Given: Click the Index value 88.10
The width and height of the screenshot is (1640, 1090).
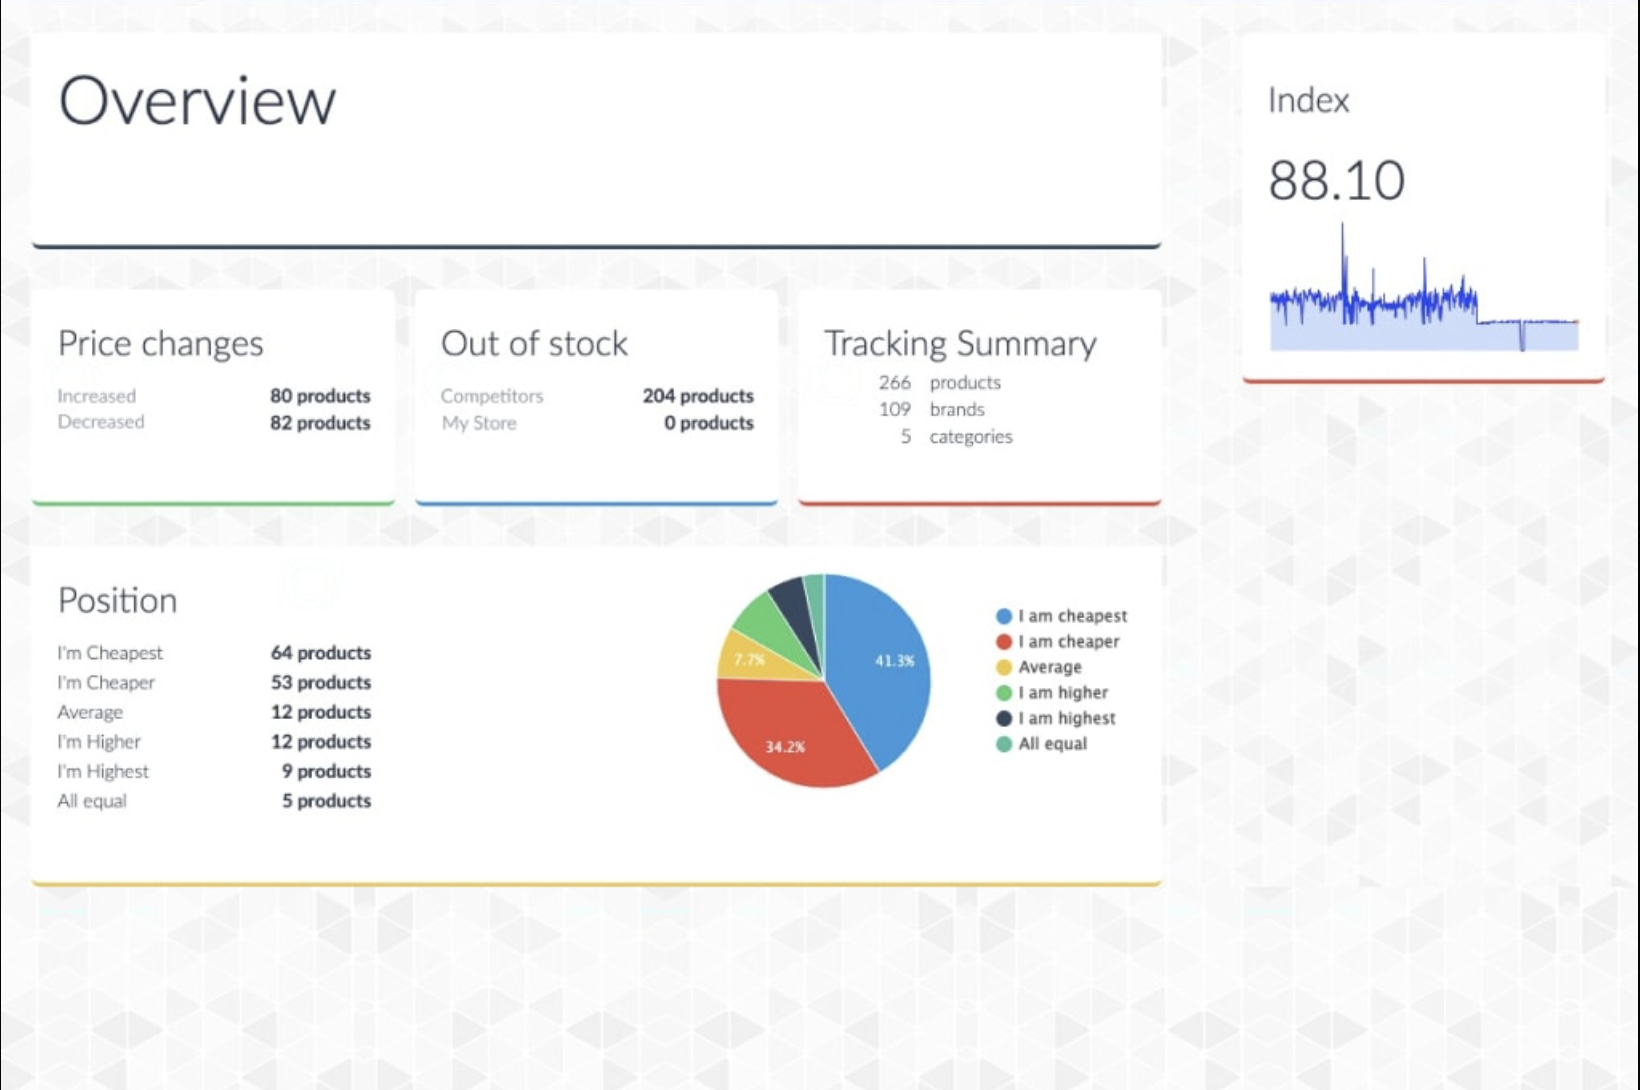Looking at the screenshot, I should pyautogui.click(x=1336, y=181).
